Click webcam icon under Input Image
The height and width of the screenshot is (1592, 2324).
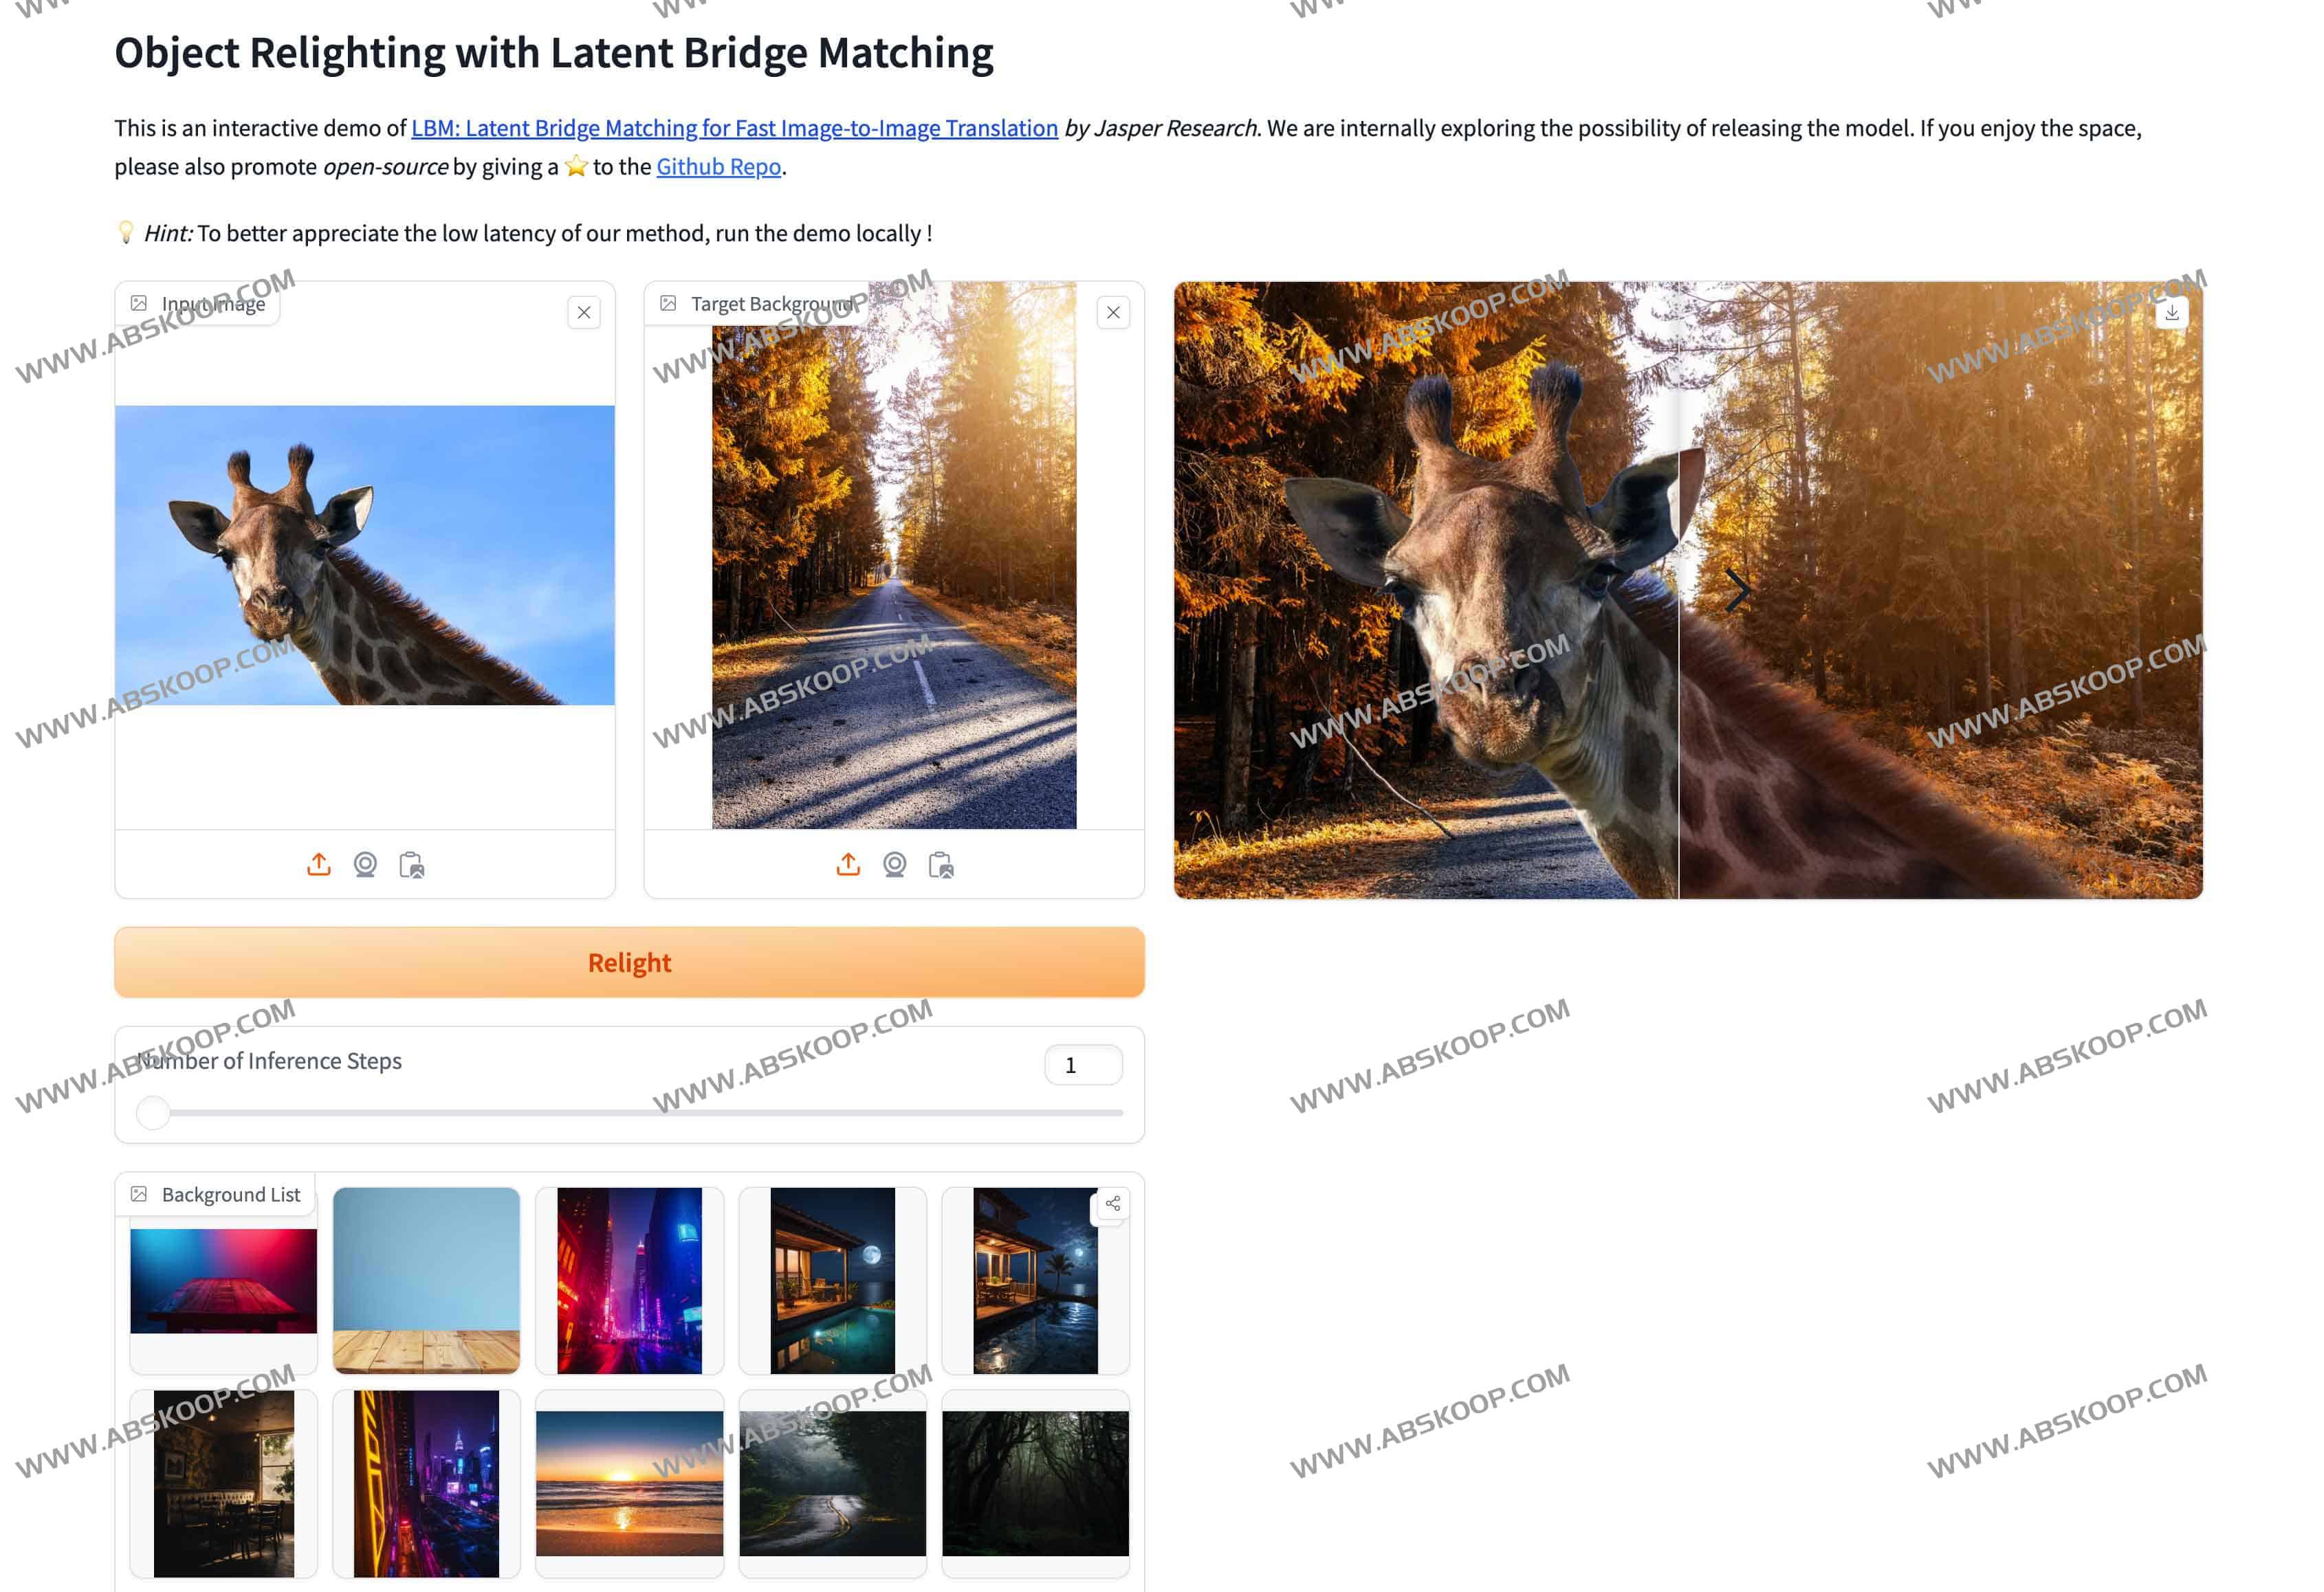coord(365,865)
